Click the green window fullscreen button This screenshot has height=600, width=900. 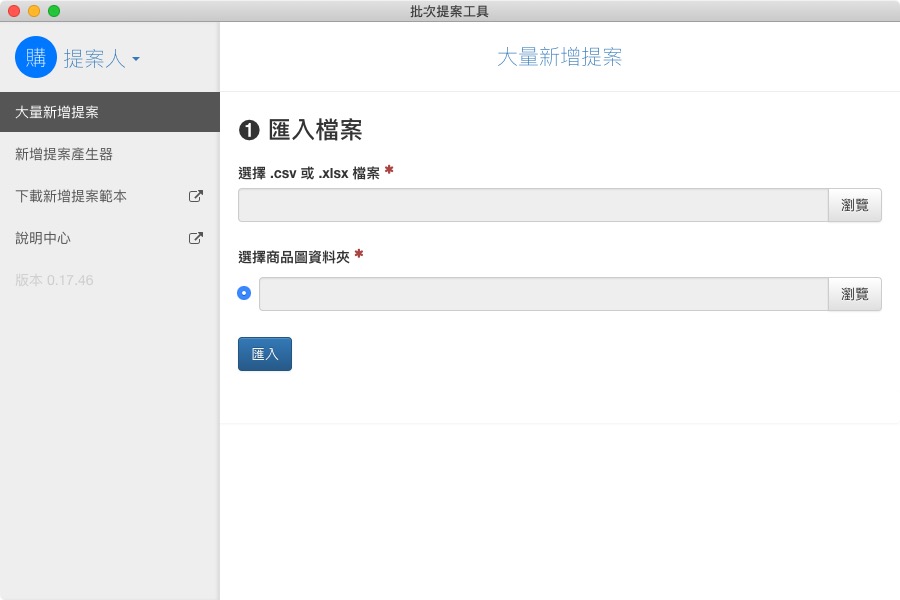point(54,11)
